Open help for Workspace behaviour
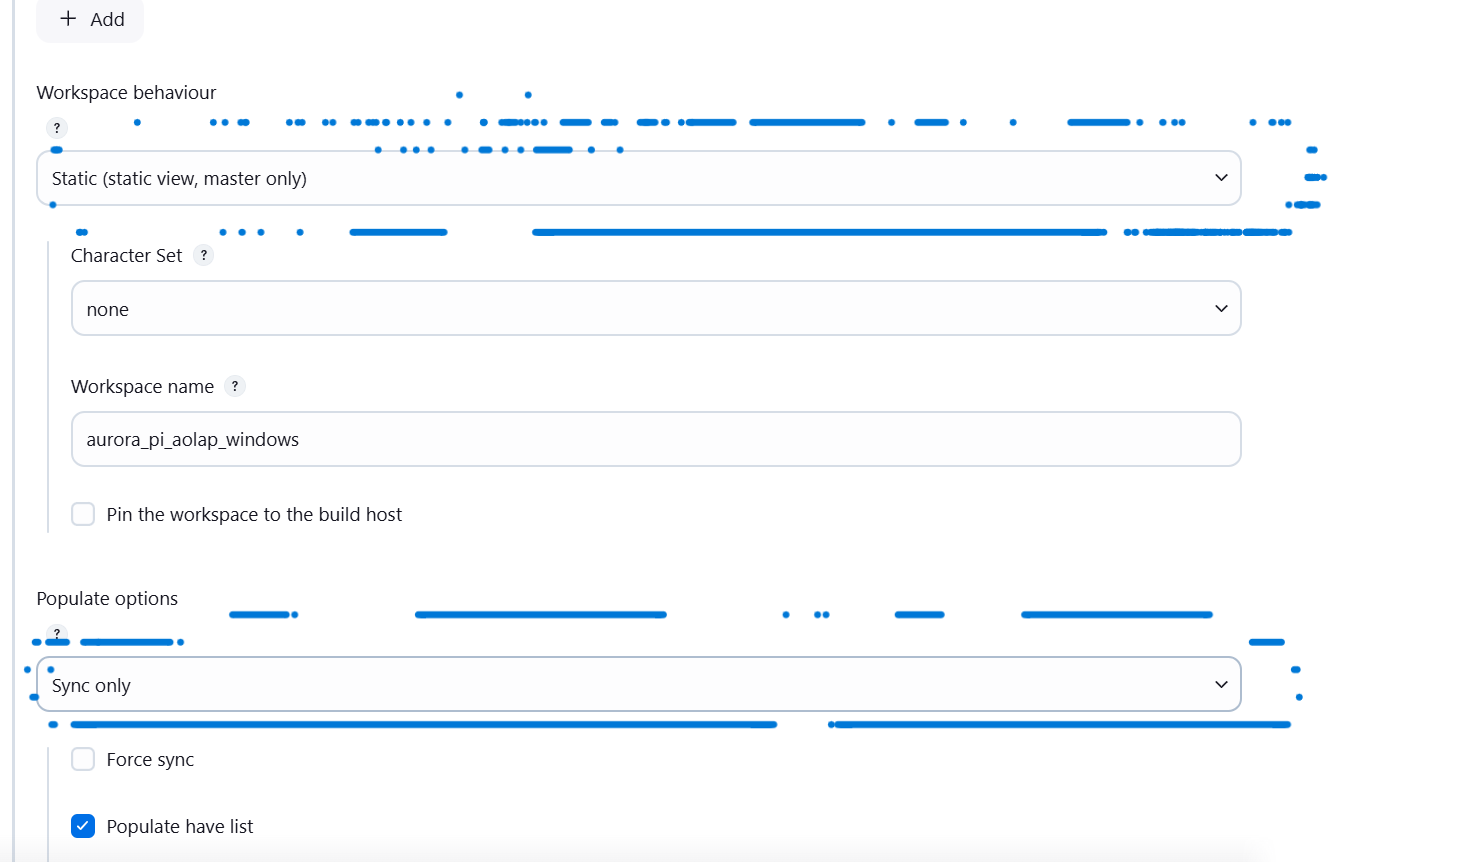The height and width of the screenshot is (862, 1477). tap(57, 128)
